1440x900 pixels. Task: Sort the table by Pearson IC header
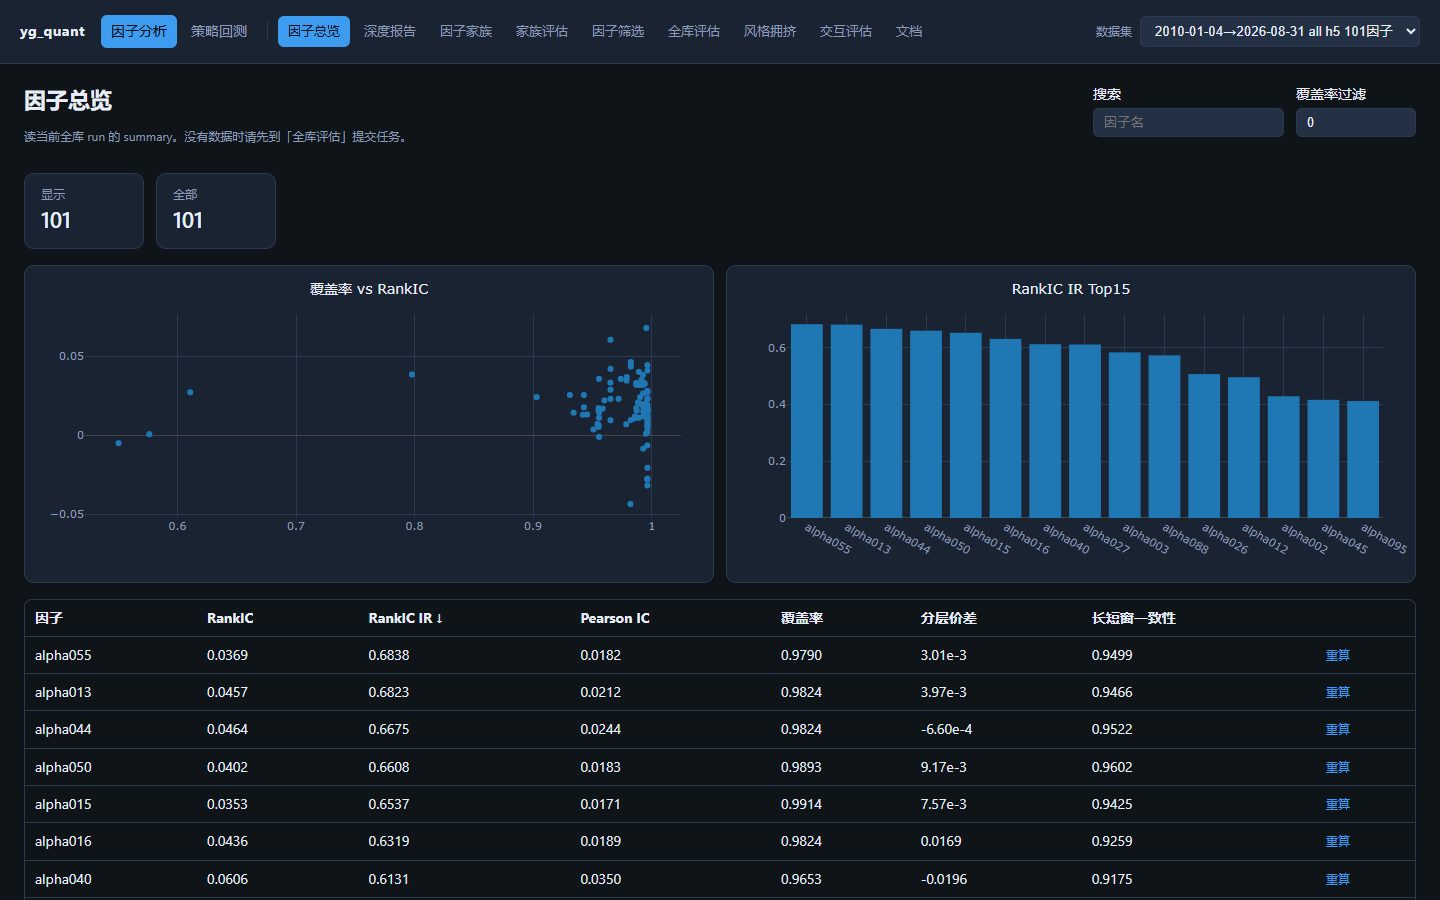pyautogui.click(x=615, y=618)
